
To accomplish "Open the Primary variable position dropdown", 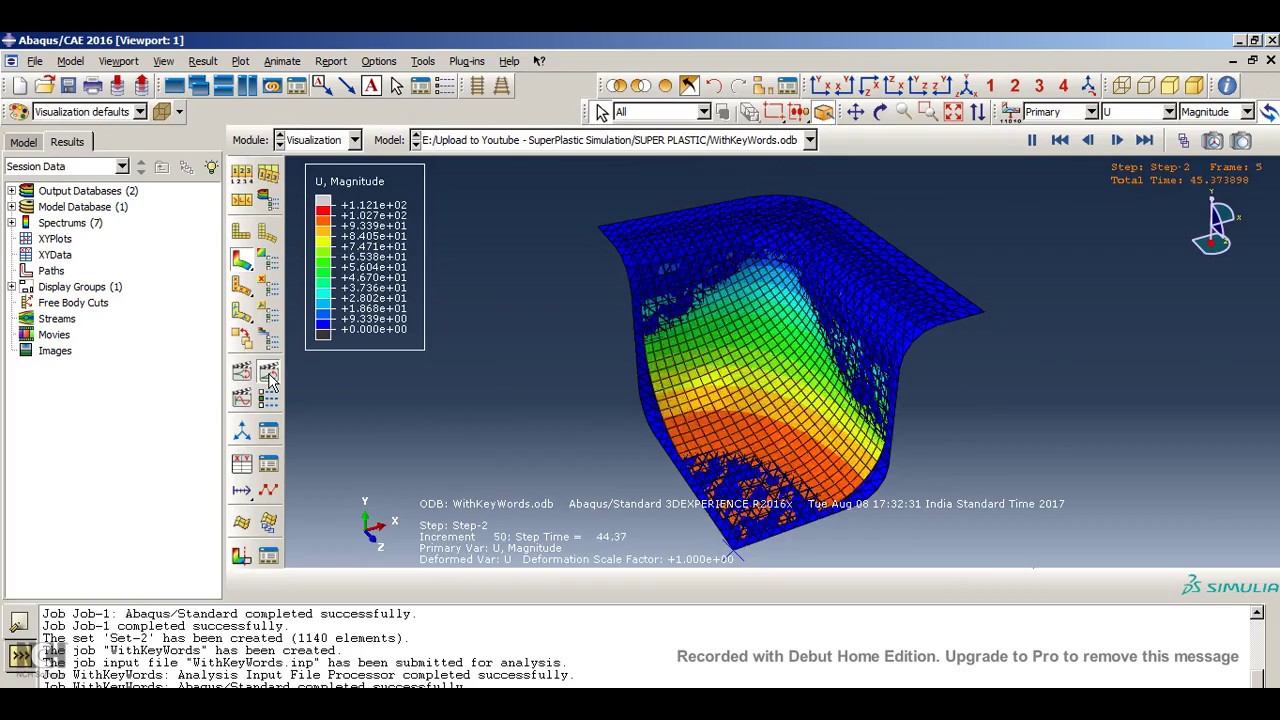I will point(1091,112).
